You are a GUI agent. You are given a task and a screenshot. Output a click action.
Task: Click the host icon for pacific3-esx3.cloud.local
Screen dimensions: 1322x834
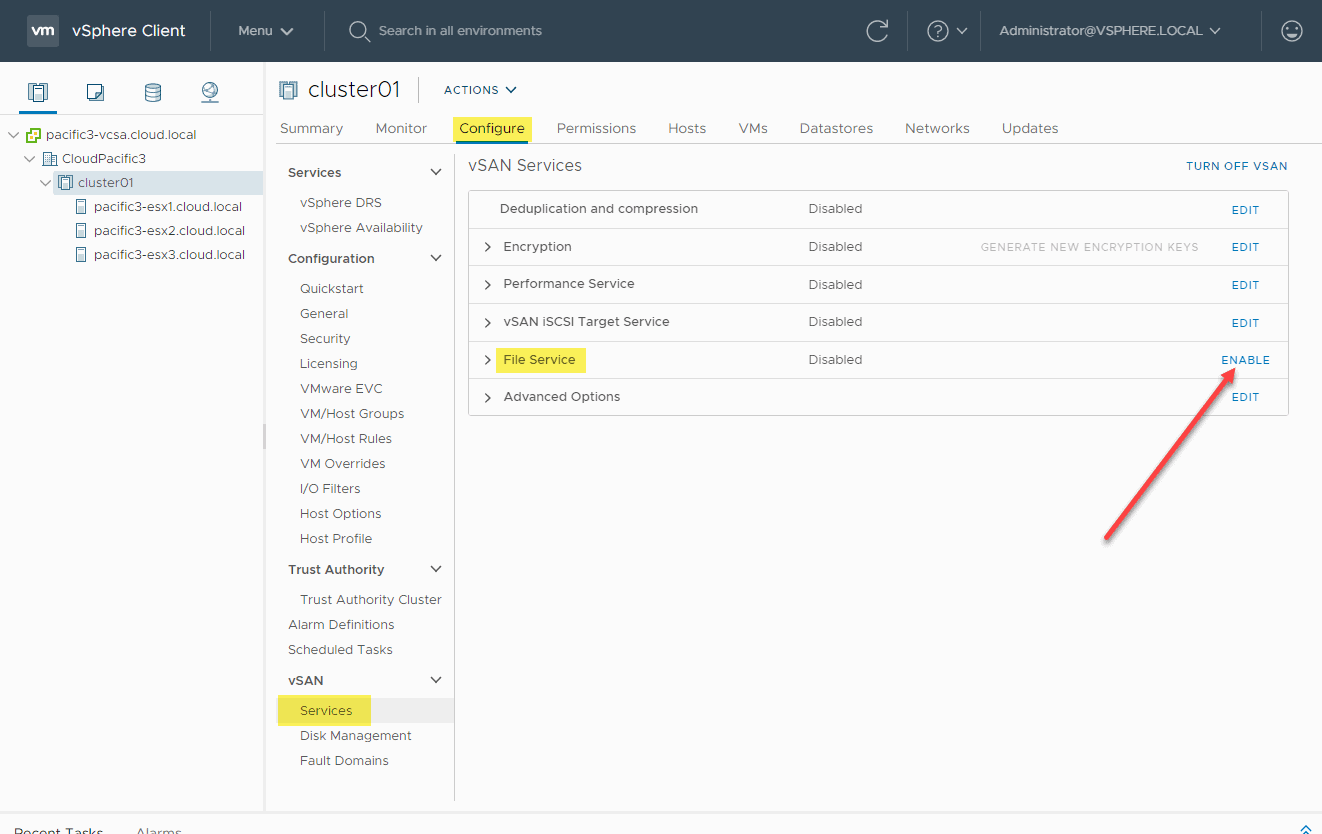coord(83,255)
